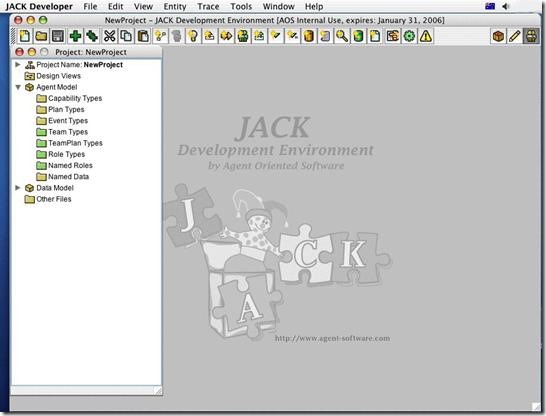Open the Trace menu
Viewport: 546px width, 416px height.
pyautogui.click(x=208, y=6)
